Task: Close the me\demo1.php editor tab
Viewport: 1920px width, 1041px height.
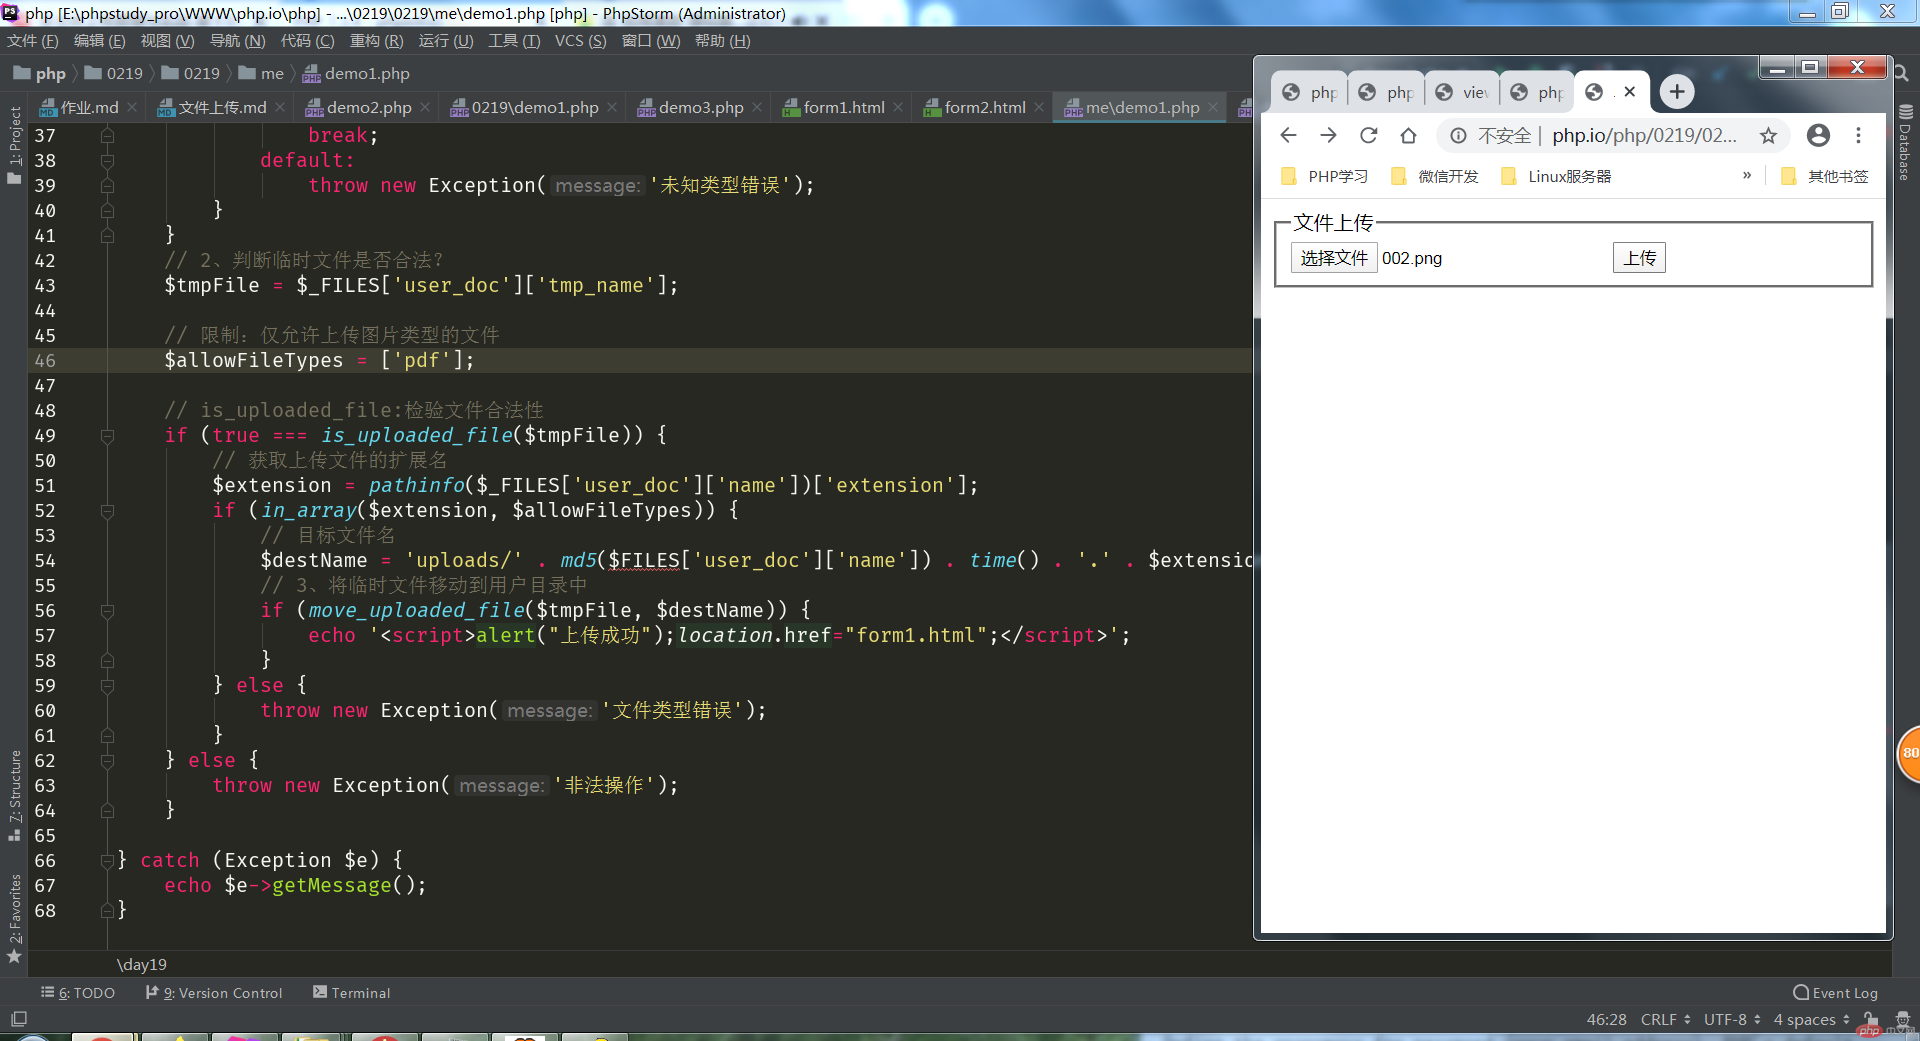Action: 1213,107
